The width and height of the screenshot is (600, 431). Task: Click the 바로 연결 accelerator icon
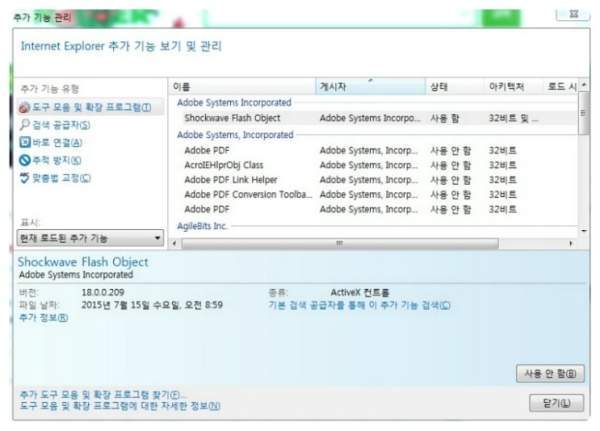(25, 142)
